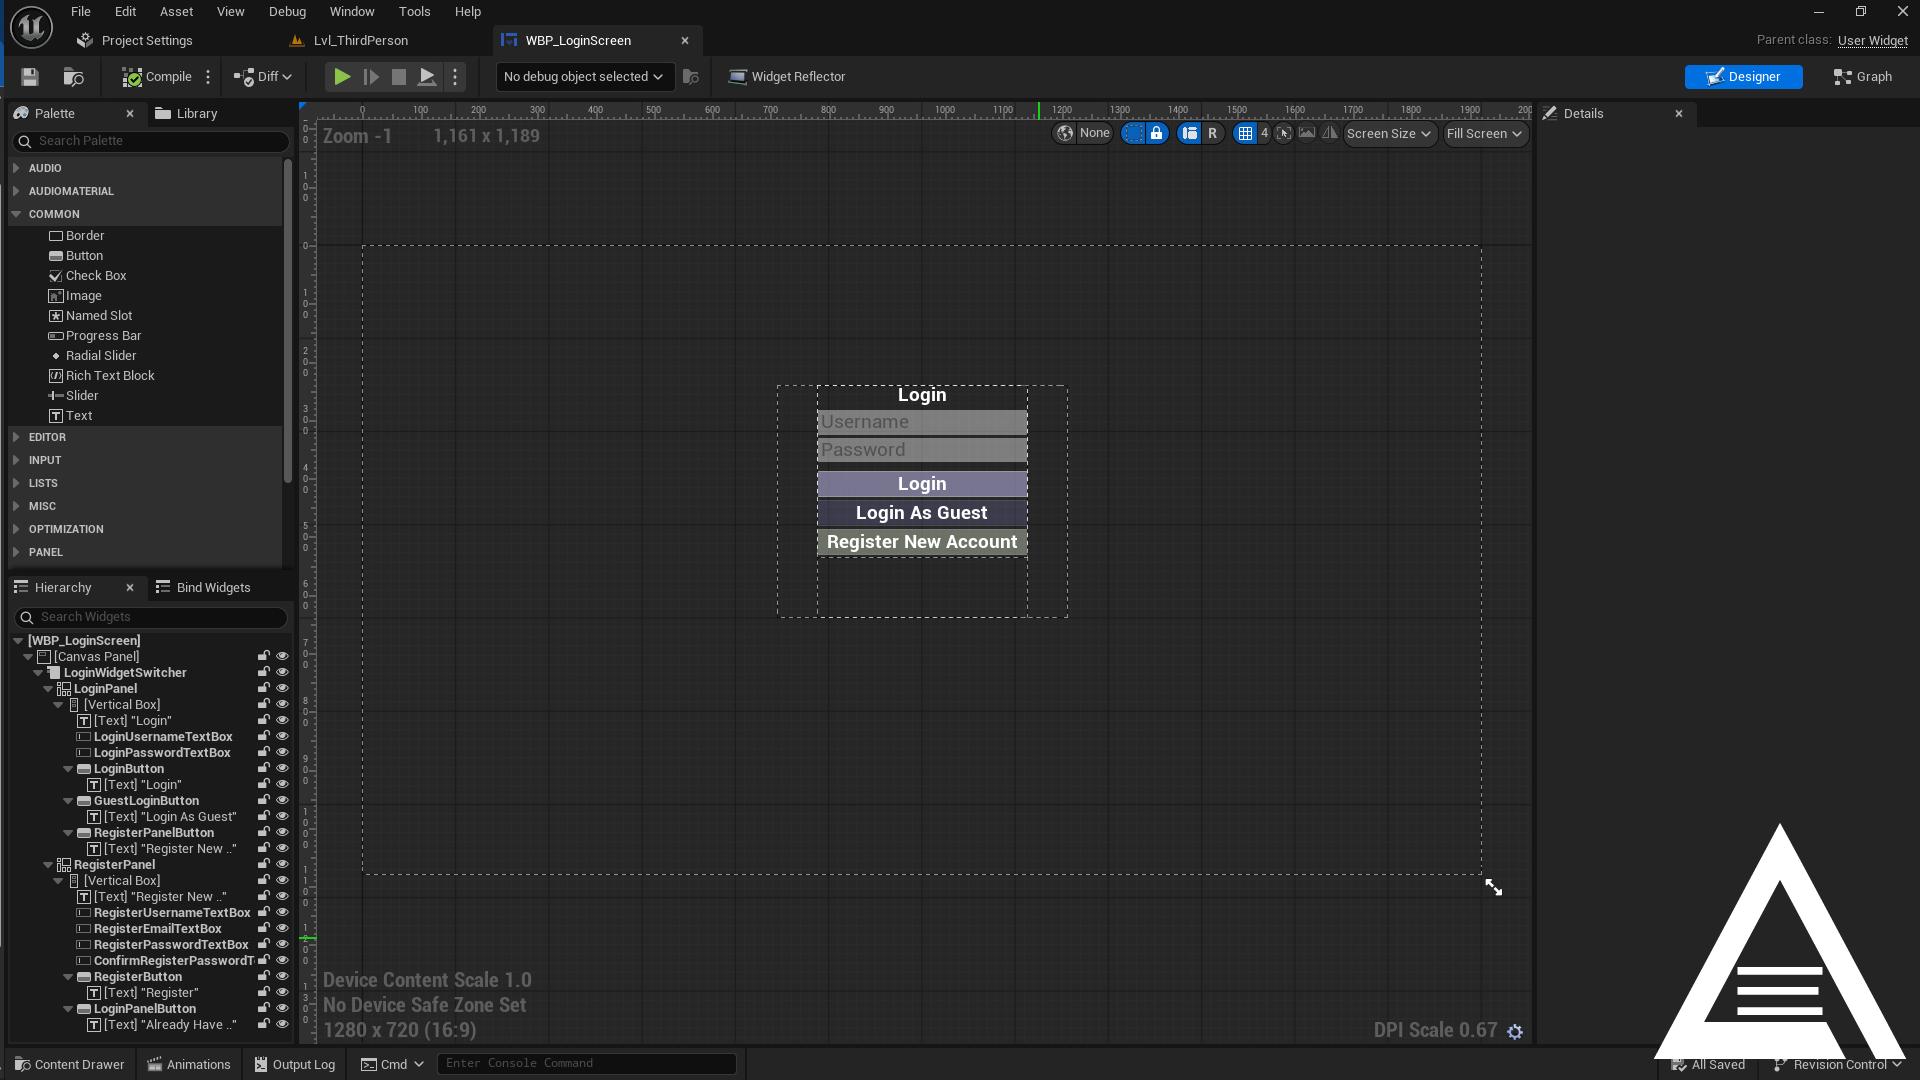Screen dimensions: 1920x1080
Task: Select Named Slot widget in palette
Action: pos(90,316)
